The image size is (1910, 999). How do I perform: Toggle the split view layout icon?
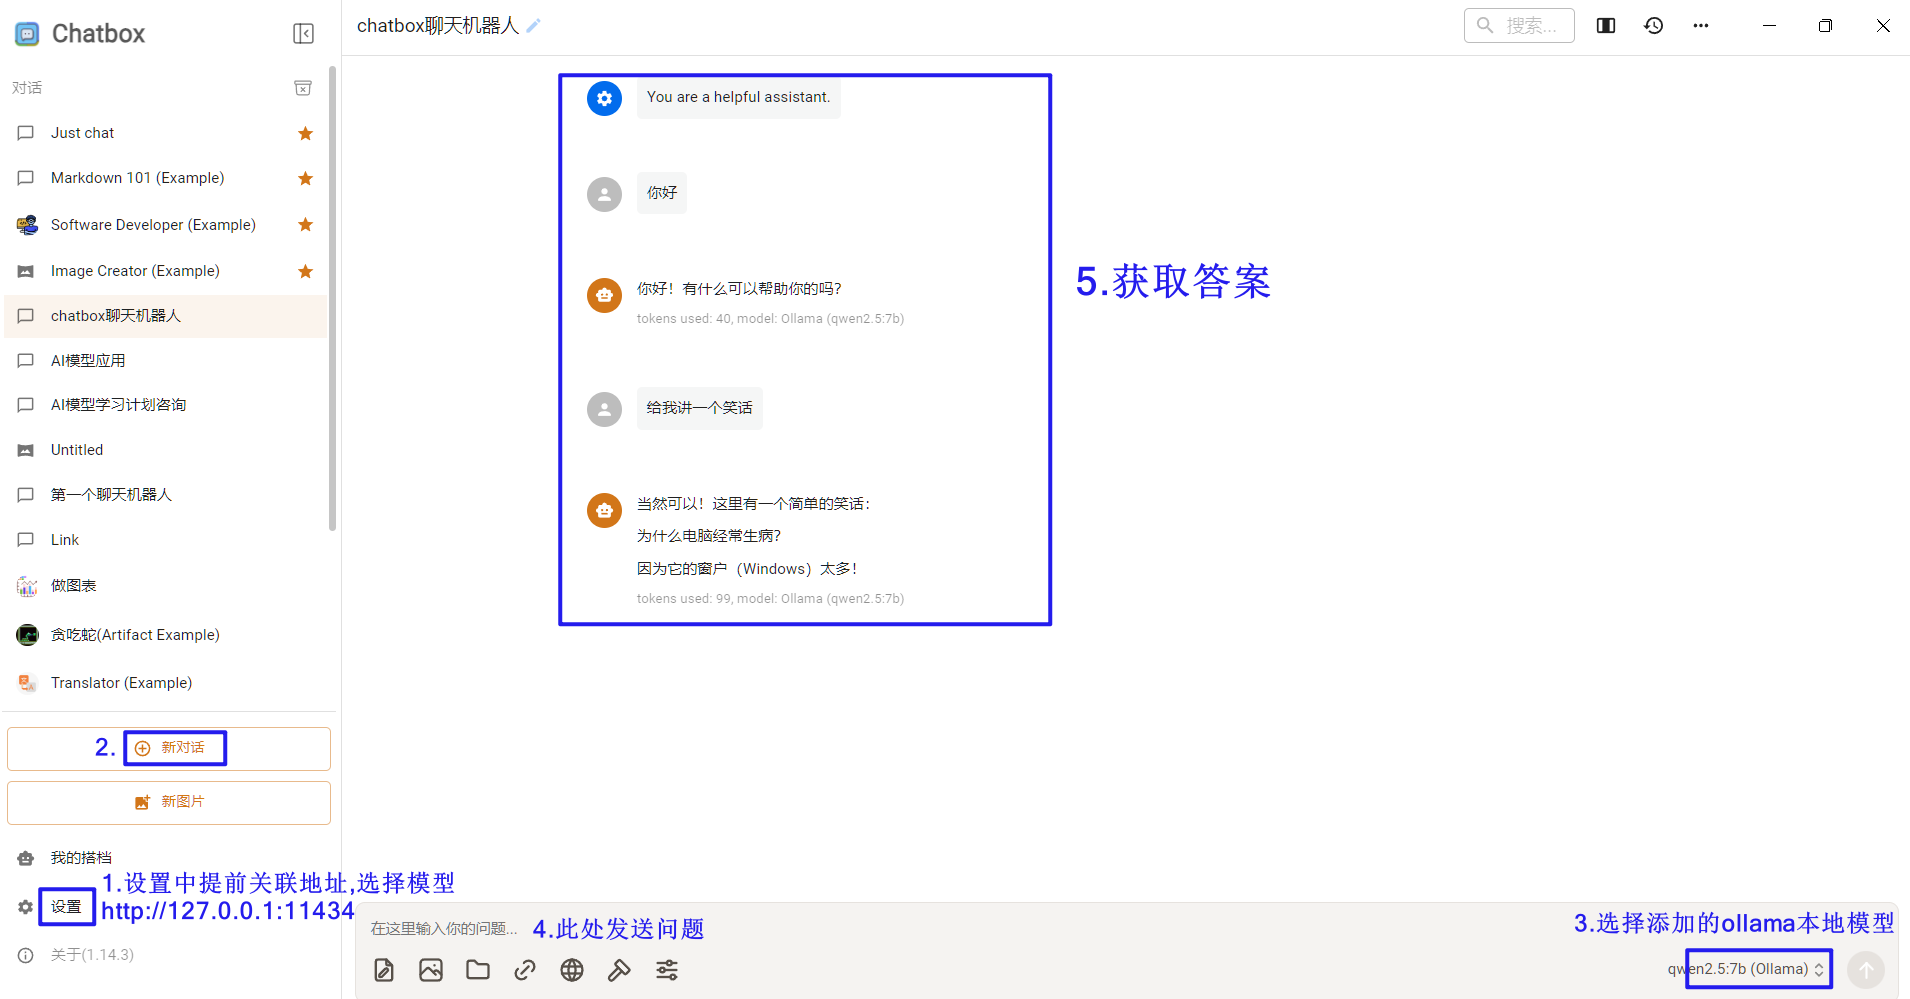click(1606, 26)
